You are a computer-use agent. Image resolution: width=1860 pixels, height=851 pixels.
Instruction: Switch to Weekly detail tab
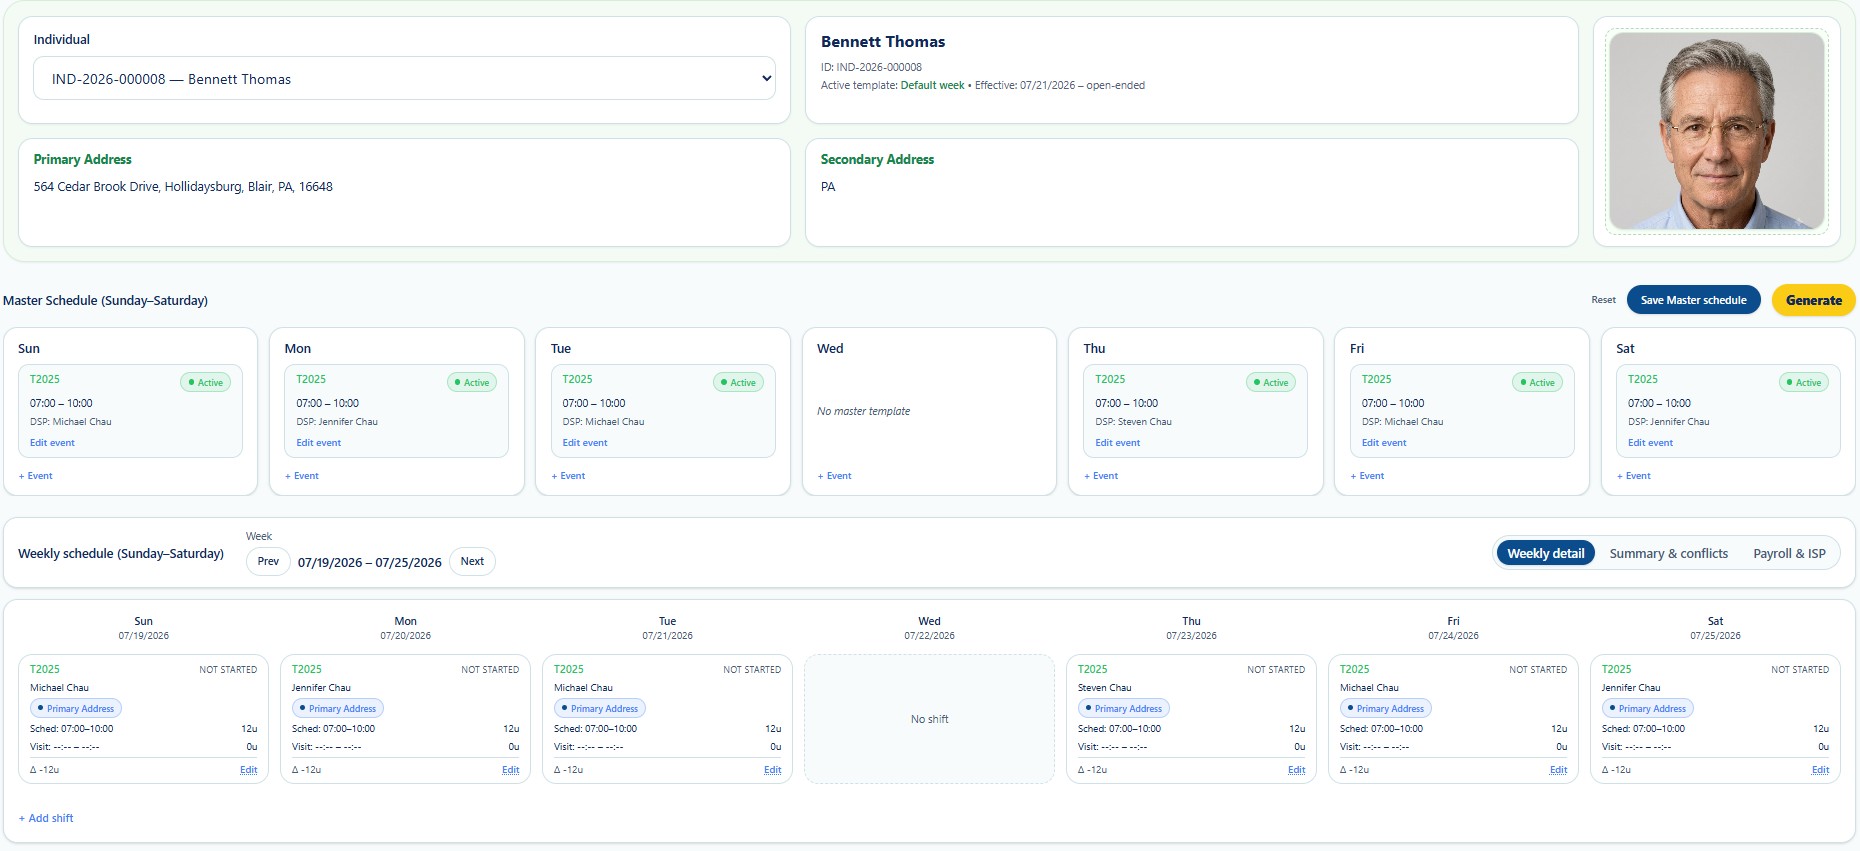tap(1545, 553)
